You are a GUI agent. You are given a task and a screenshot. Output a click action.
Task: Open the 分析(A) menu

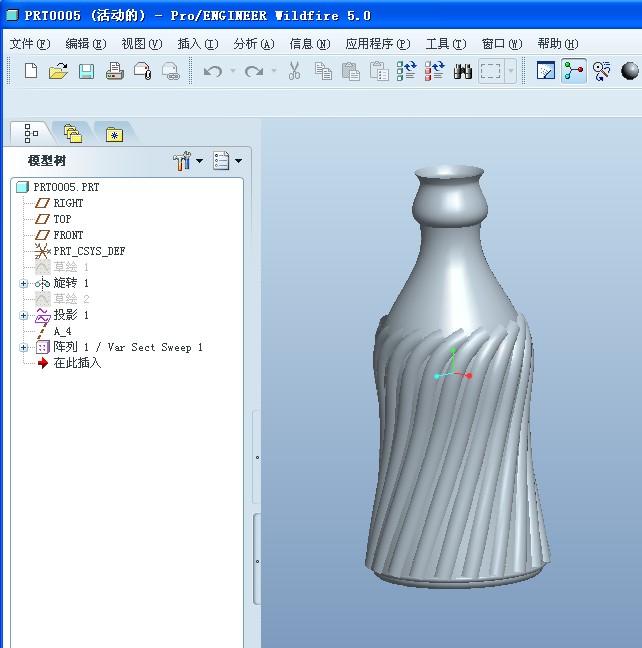(x=254, y=44)
